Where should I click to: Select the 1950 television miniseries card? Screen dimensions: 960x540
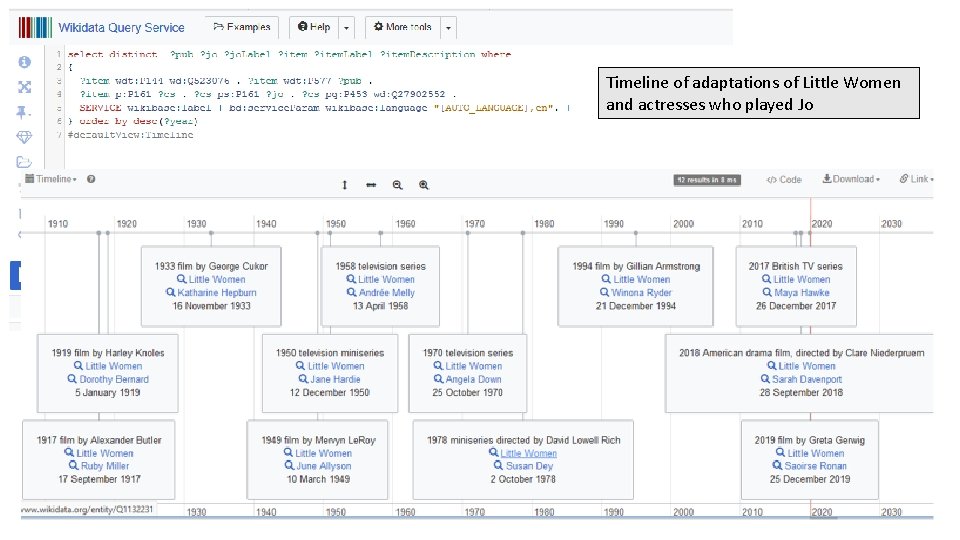329,373
